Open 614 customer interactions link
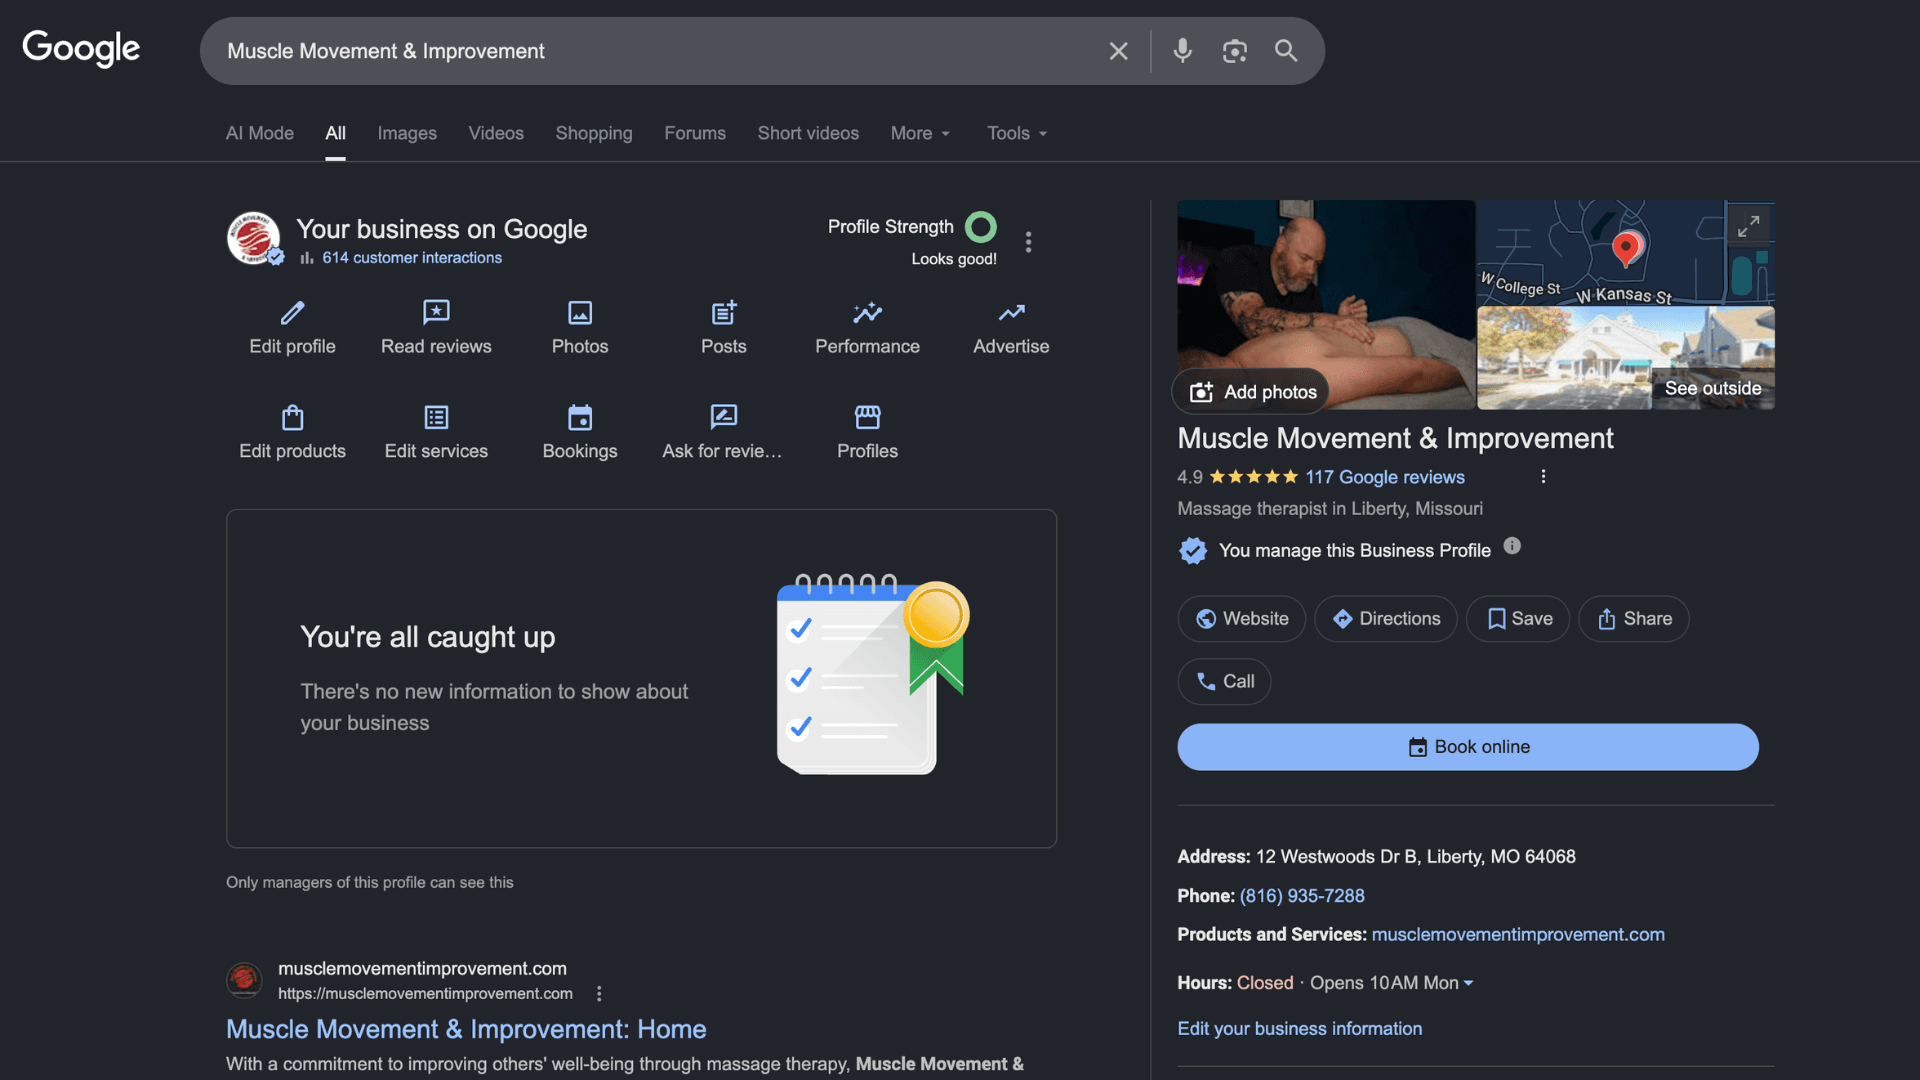Image resolution: width=1920 pixels, height=1080 pixels. (x=412, y=258)
